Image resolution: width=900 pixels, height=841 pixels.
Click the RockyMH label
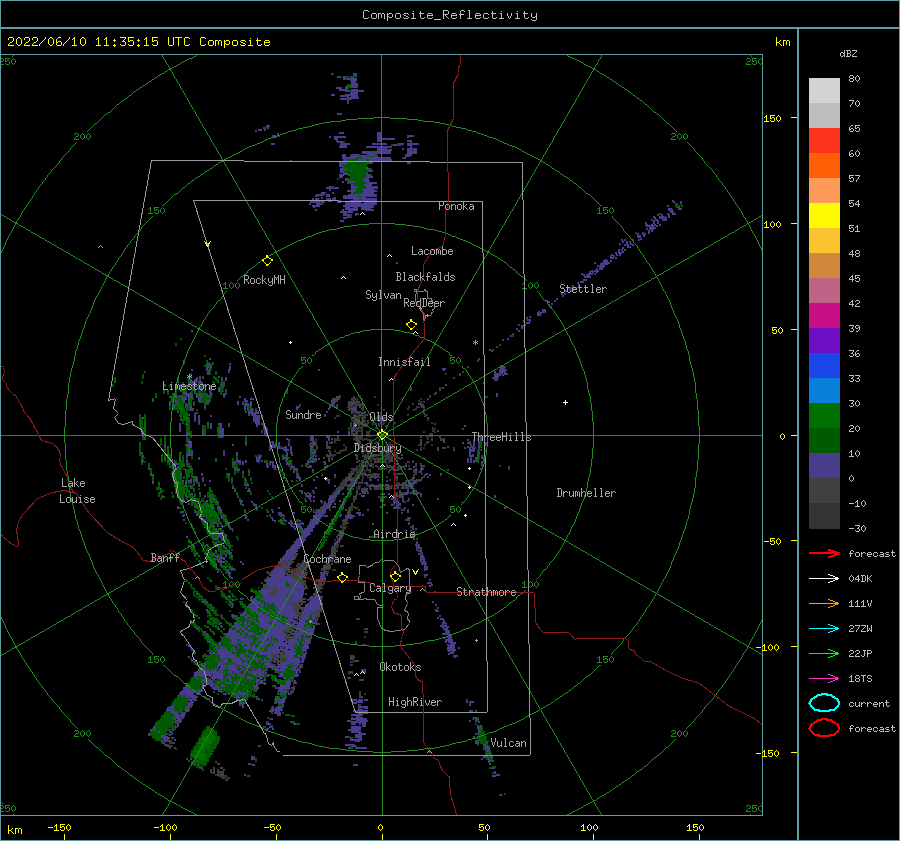[x=265, y=280]
